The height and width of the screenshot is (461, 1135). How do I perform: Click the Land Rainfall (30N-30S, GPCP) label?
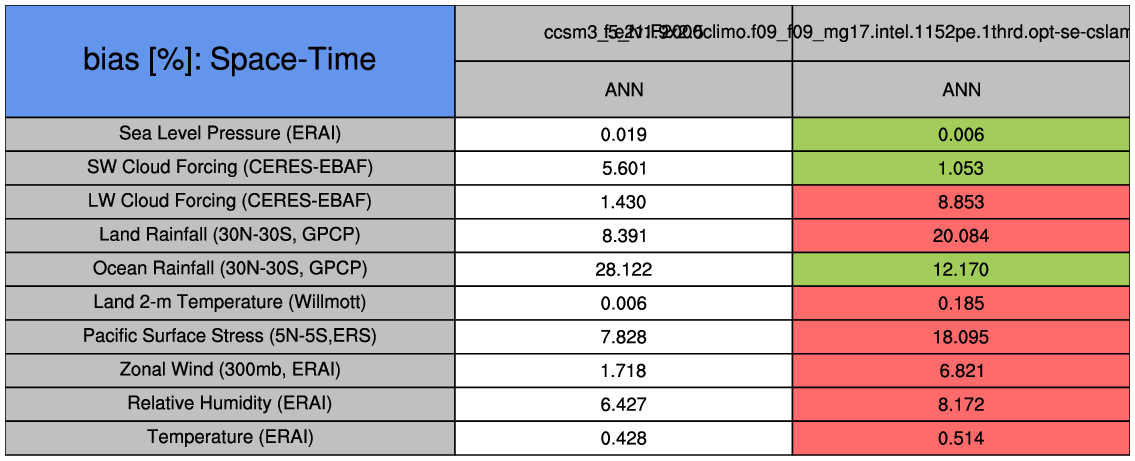[230, 235]
